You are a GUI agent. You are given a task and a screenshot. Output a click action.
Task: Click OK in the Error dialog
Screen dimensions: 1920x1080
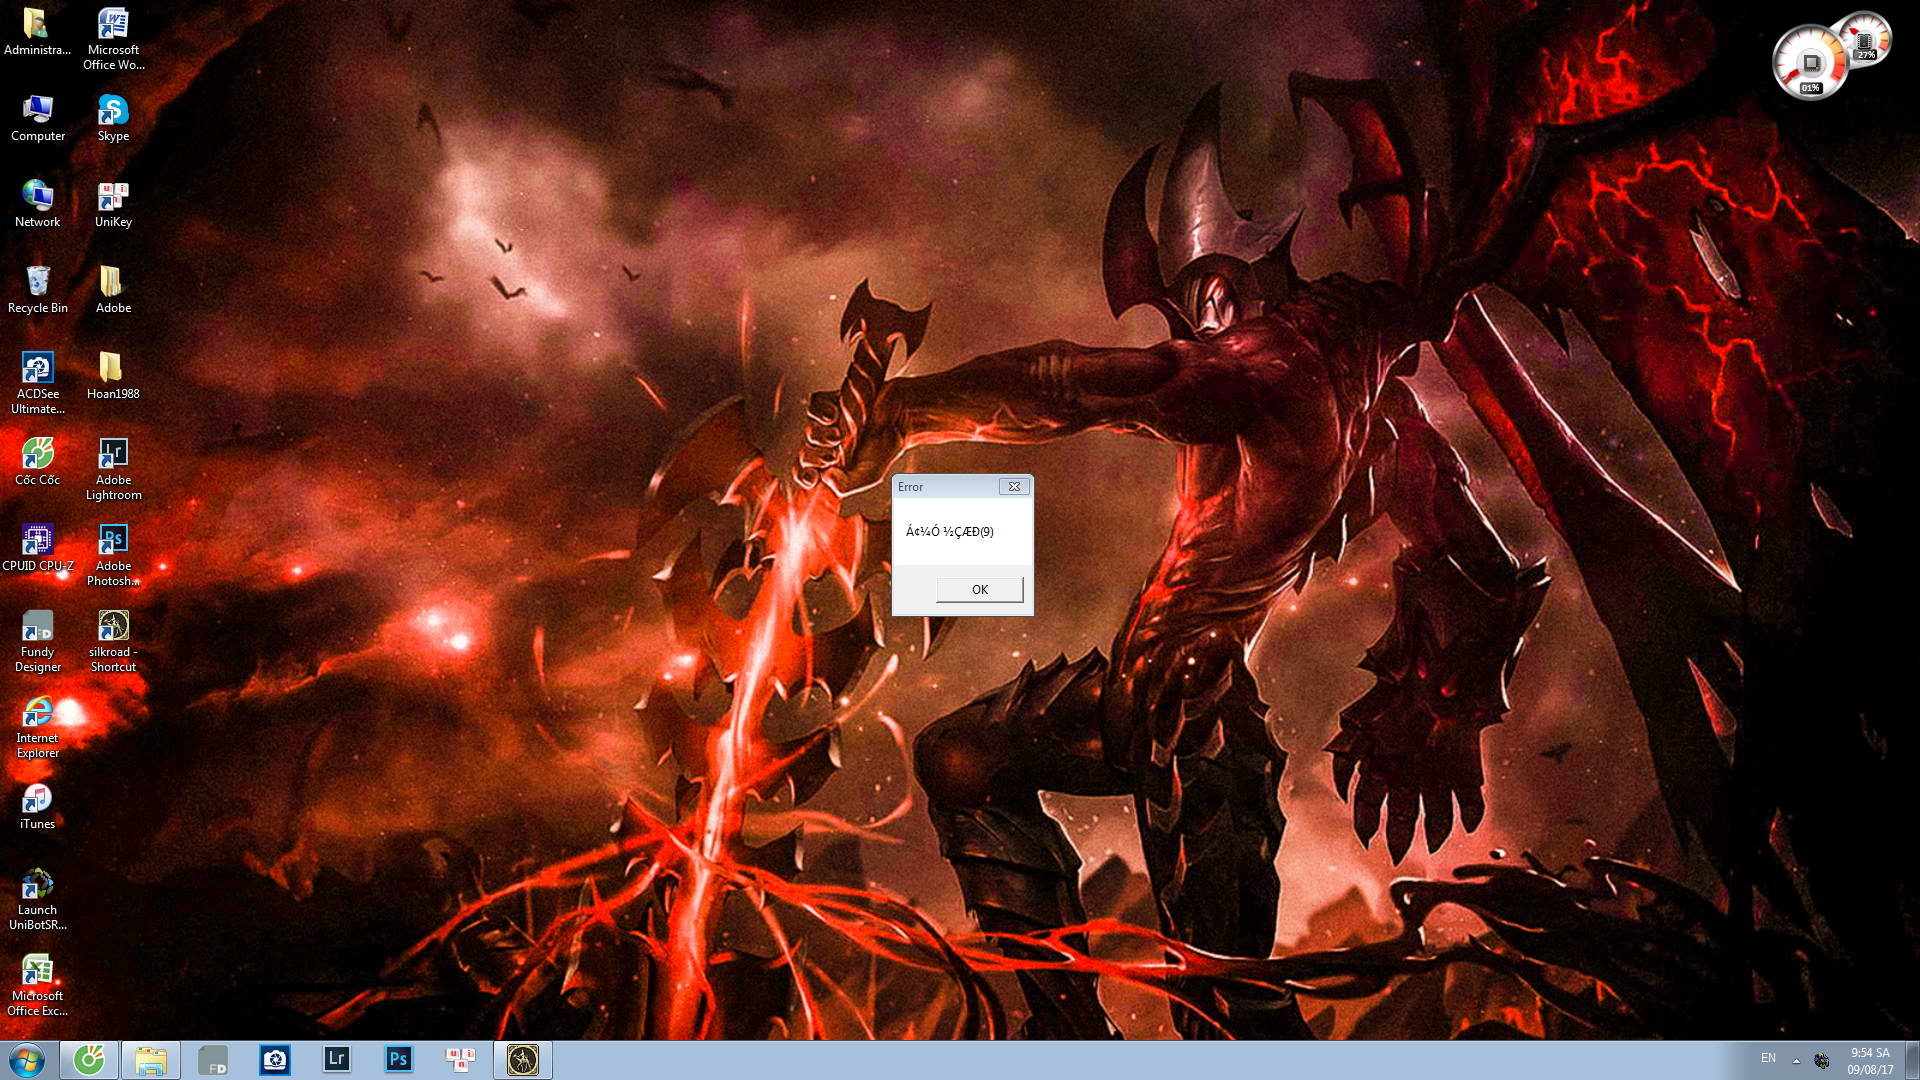click(x=979, y=590)
